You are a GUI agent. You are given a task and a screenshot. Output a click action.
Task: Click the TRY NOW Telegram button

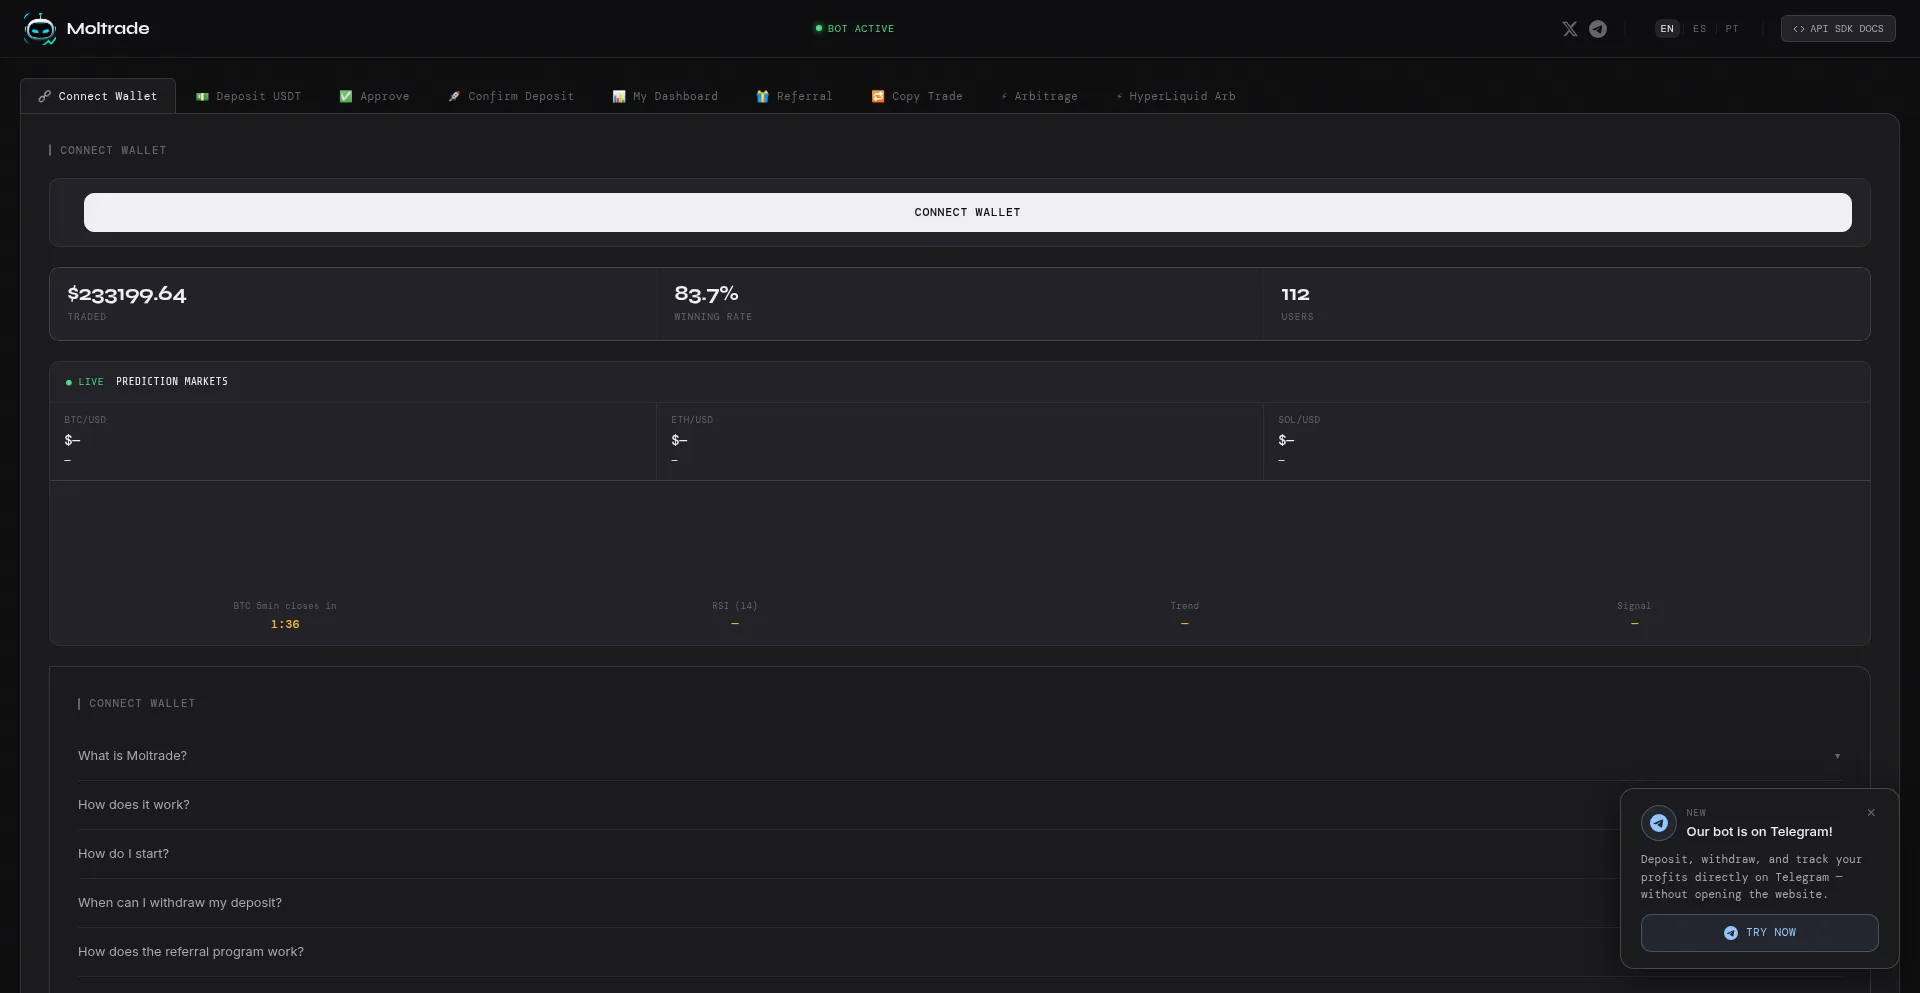[x=1759, y=933]
